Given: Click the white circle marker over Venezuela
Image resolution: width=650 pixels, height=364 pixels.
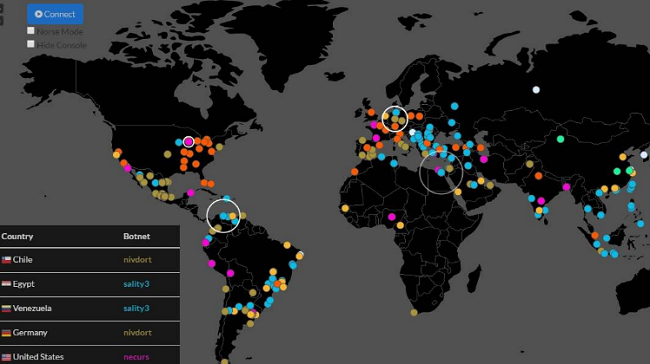Looking at the screenshot, I should (223, 216).
